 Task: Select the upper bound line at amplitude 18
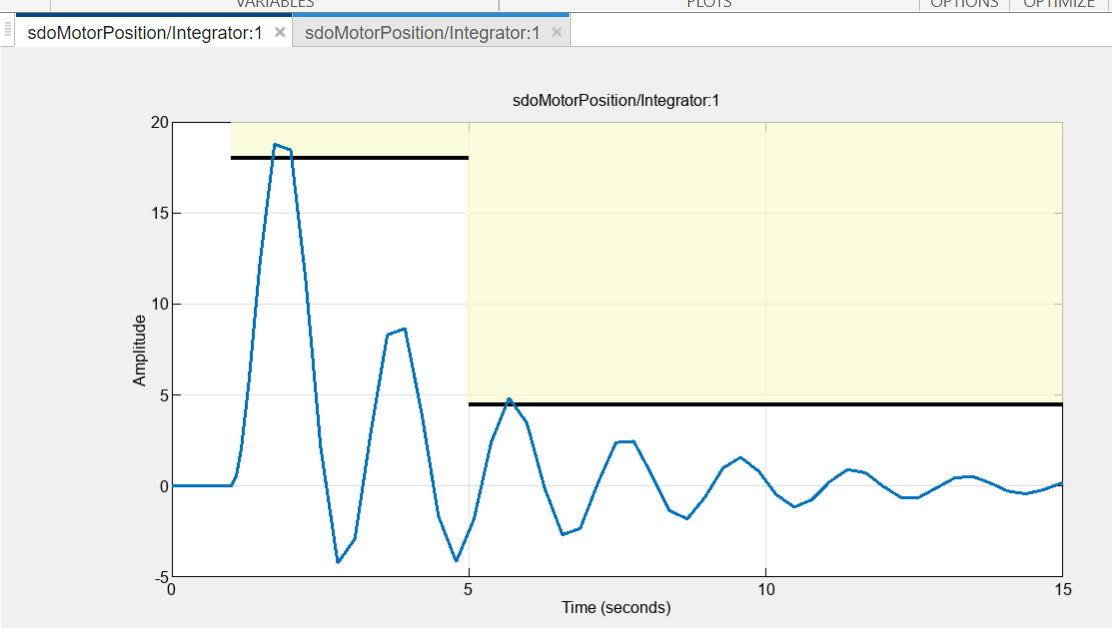(350, 157)
